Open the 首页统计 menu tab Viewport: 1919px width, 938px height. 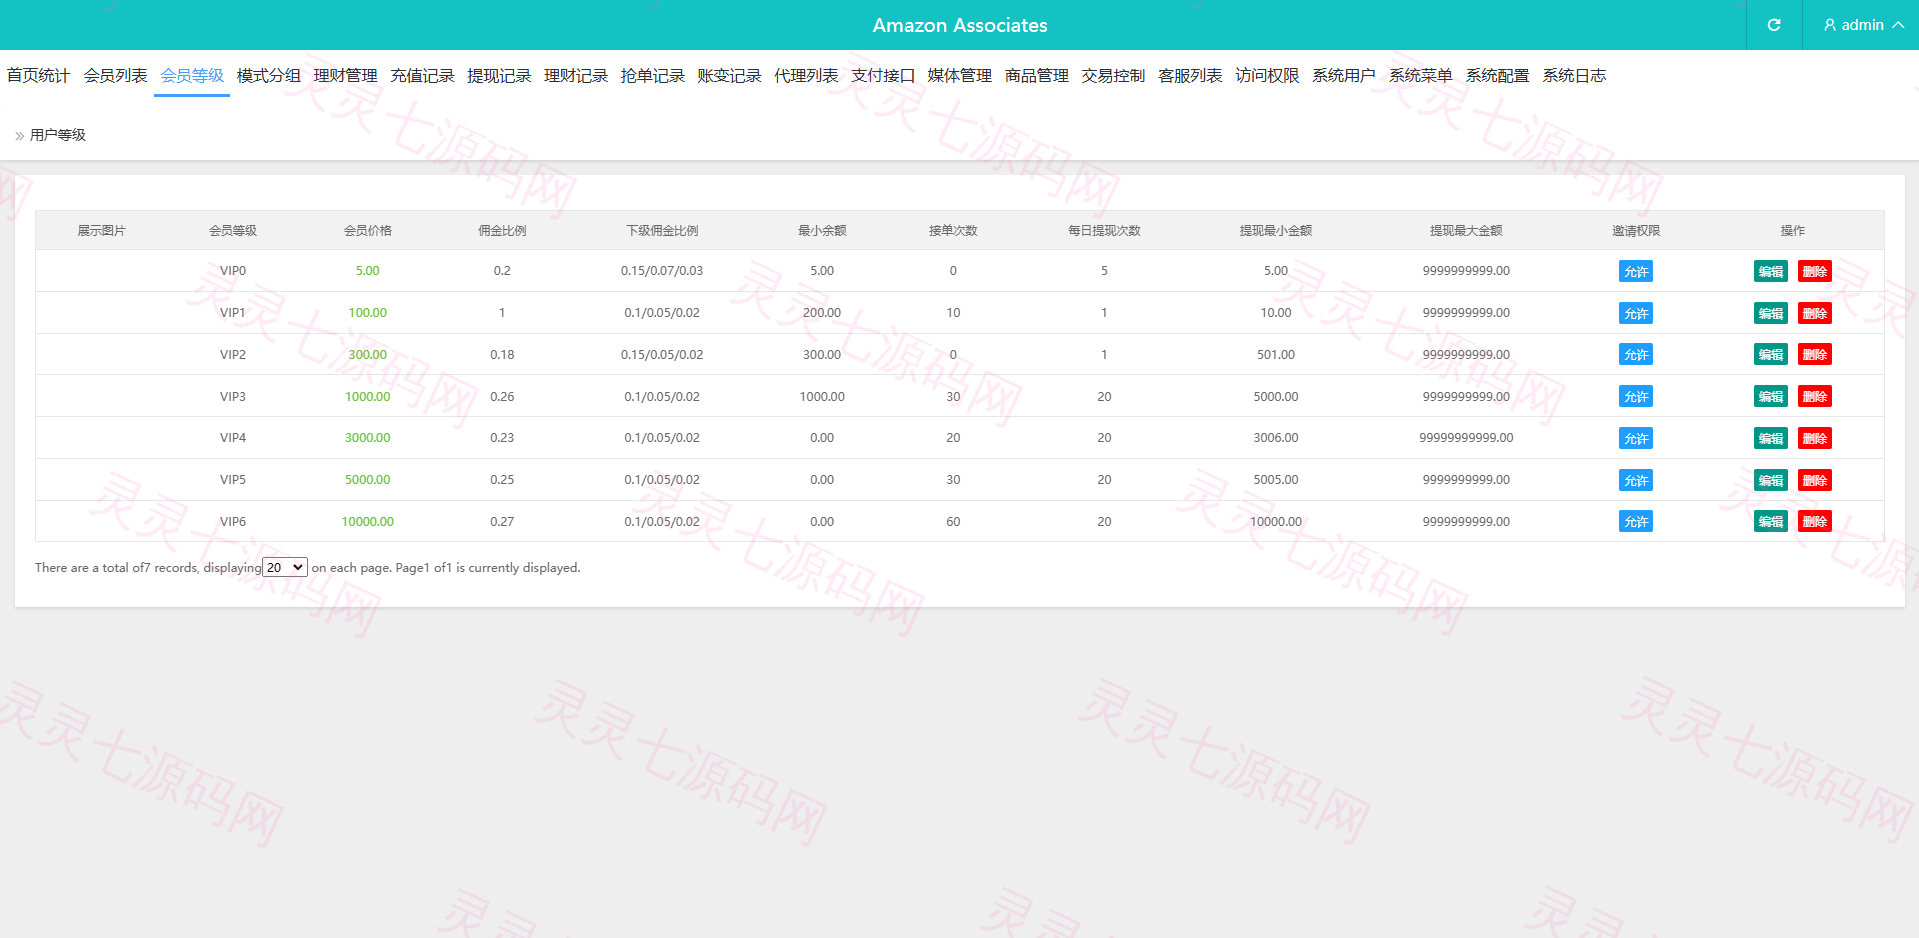point(38,76)
